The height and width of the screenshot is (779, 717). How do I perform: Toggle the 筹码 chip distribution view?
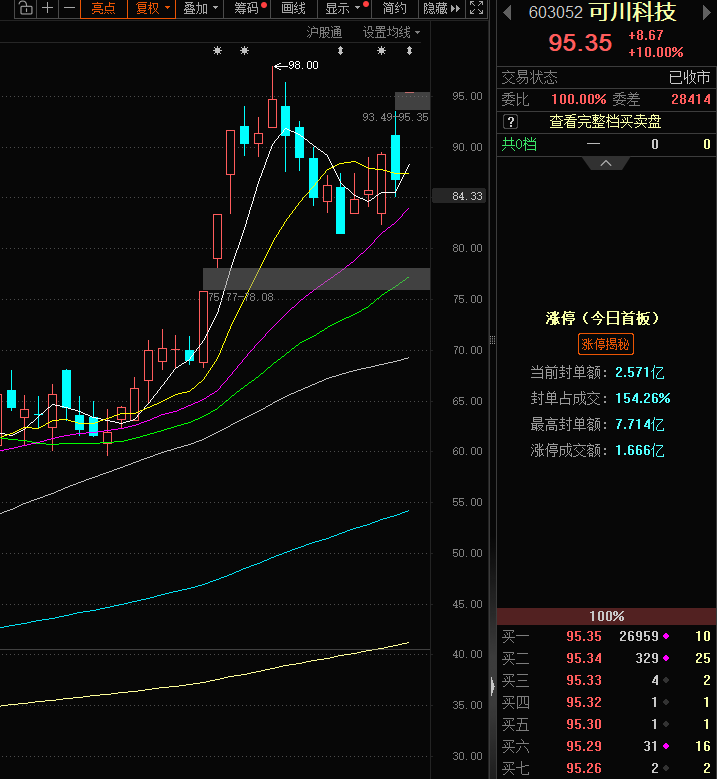pos(247,8)
